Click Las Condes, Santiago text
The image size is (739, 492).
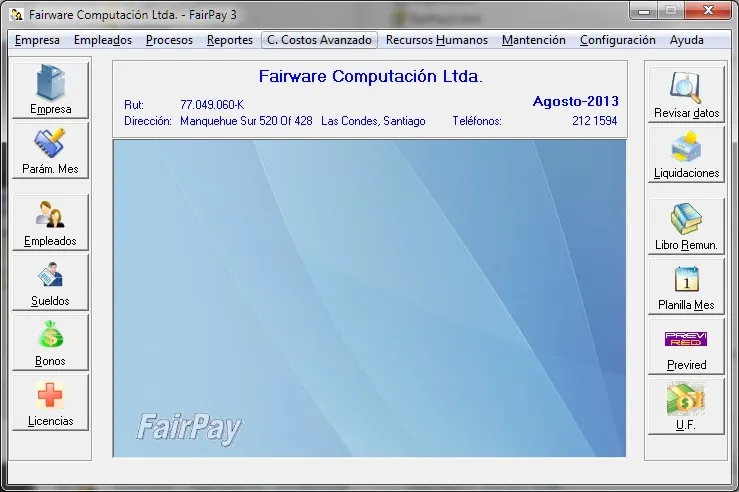[x=373, y=121]
